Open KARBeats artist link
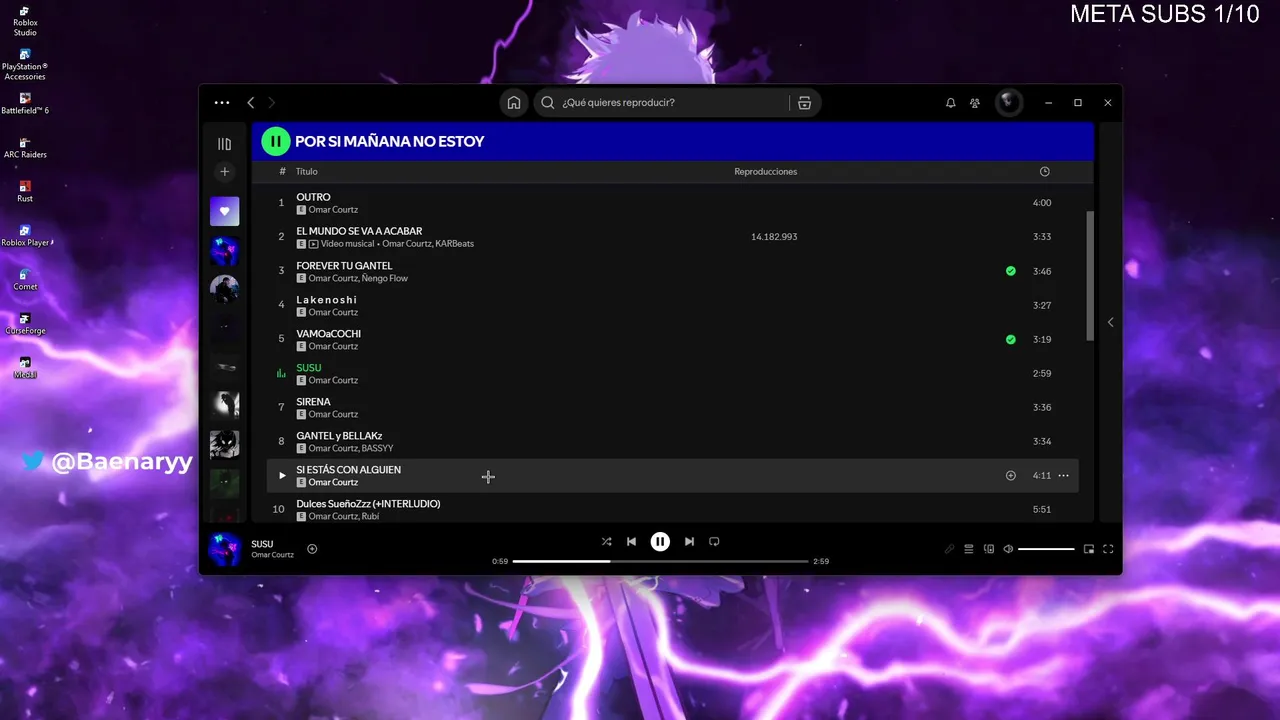 tap(454, 244)
